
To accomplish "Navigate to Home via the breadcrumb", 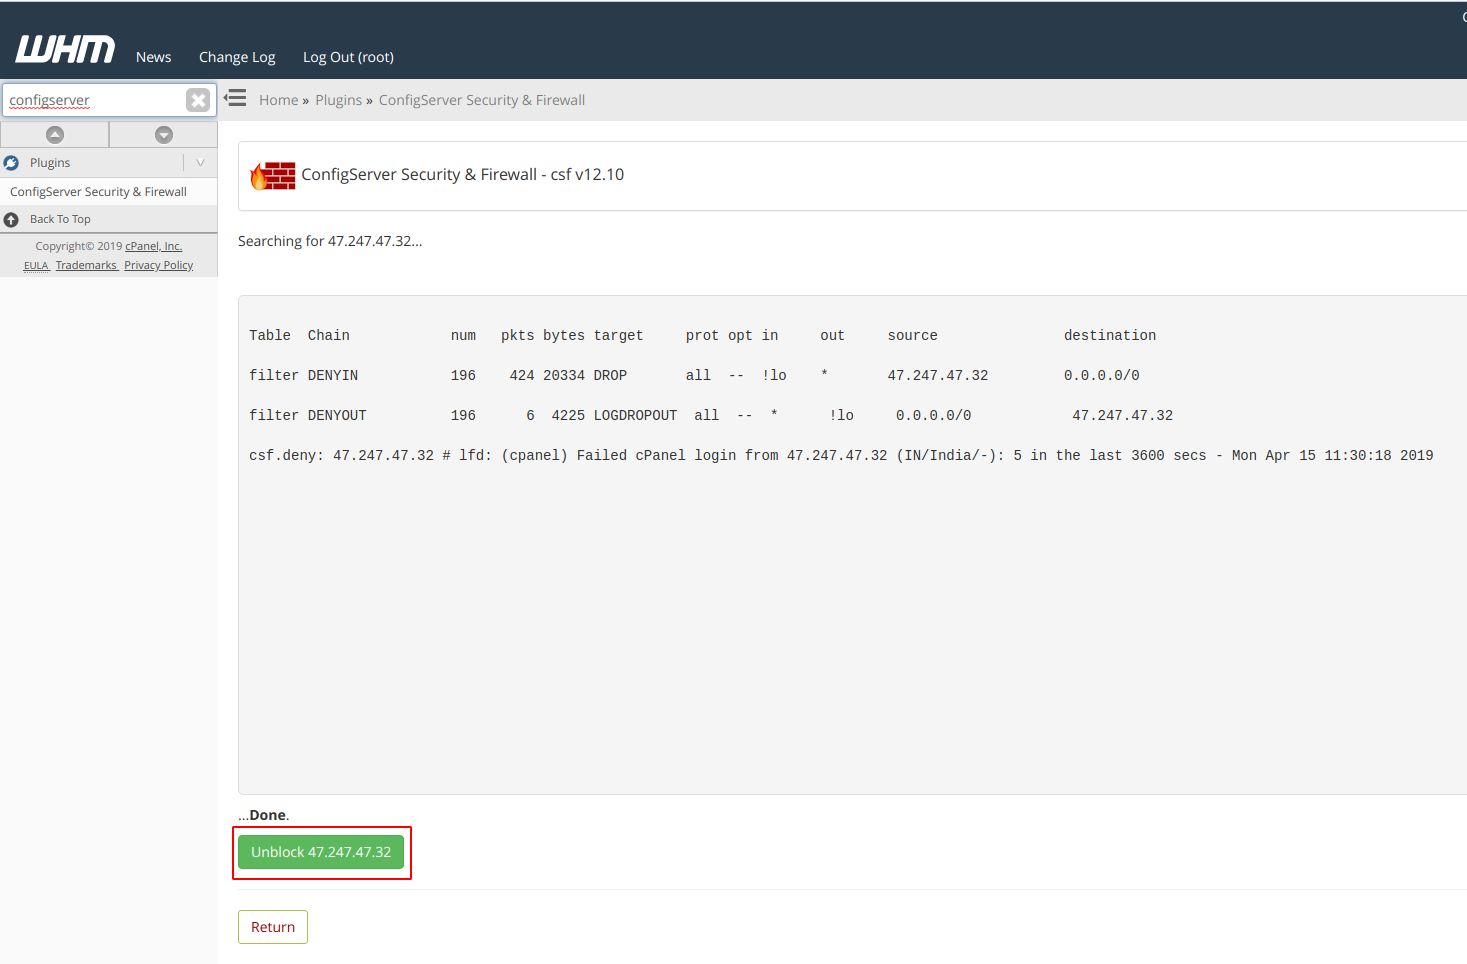I will (278, 99).
